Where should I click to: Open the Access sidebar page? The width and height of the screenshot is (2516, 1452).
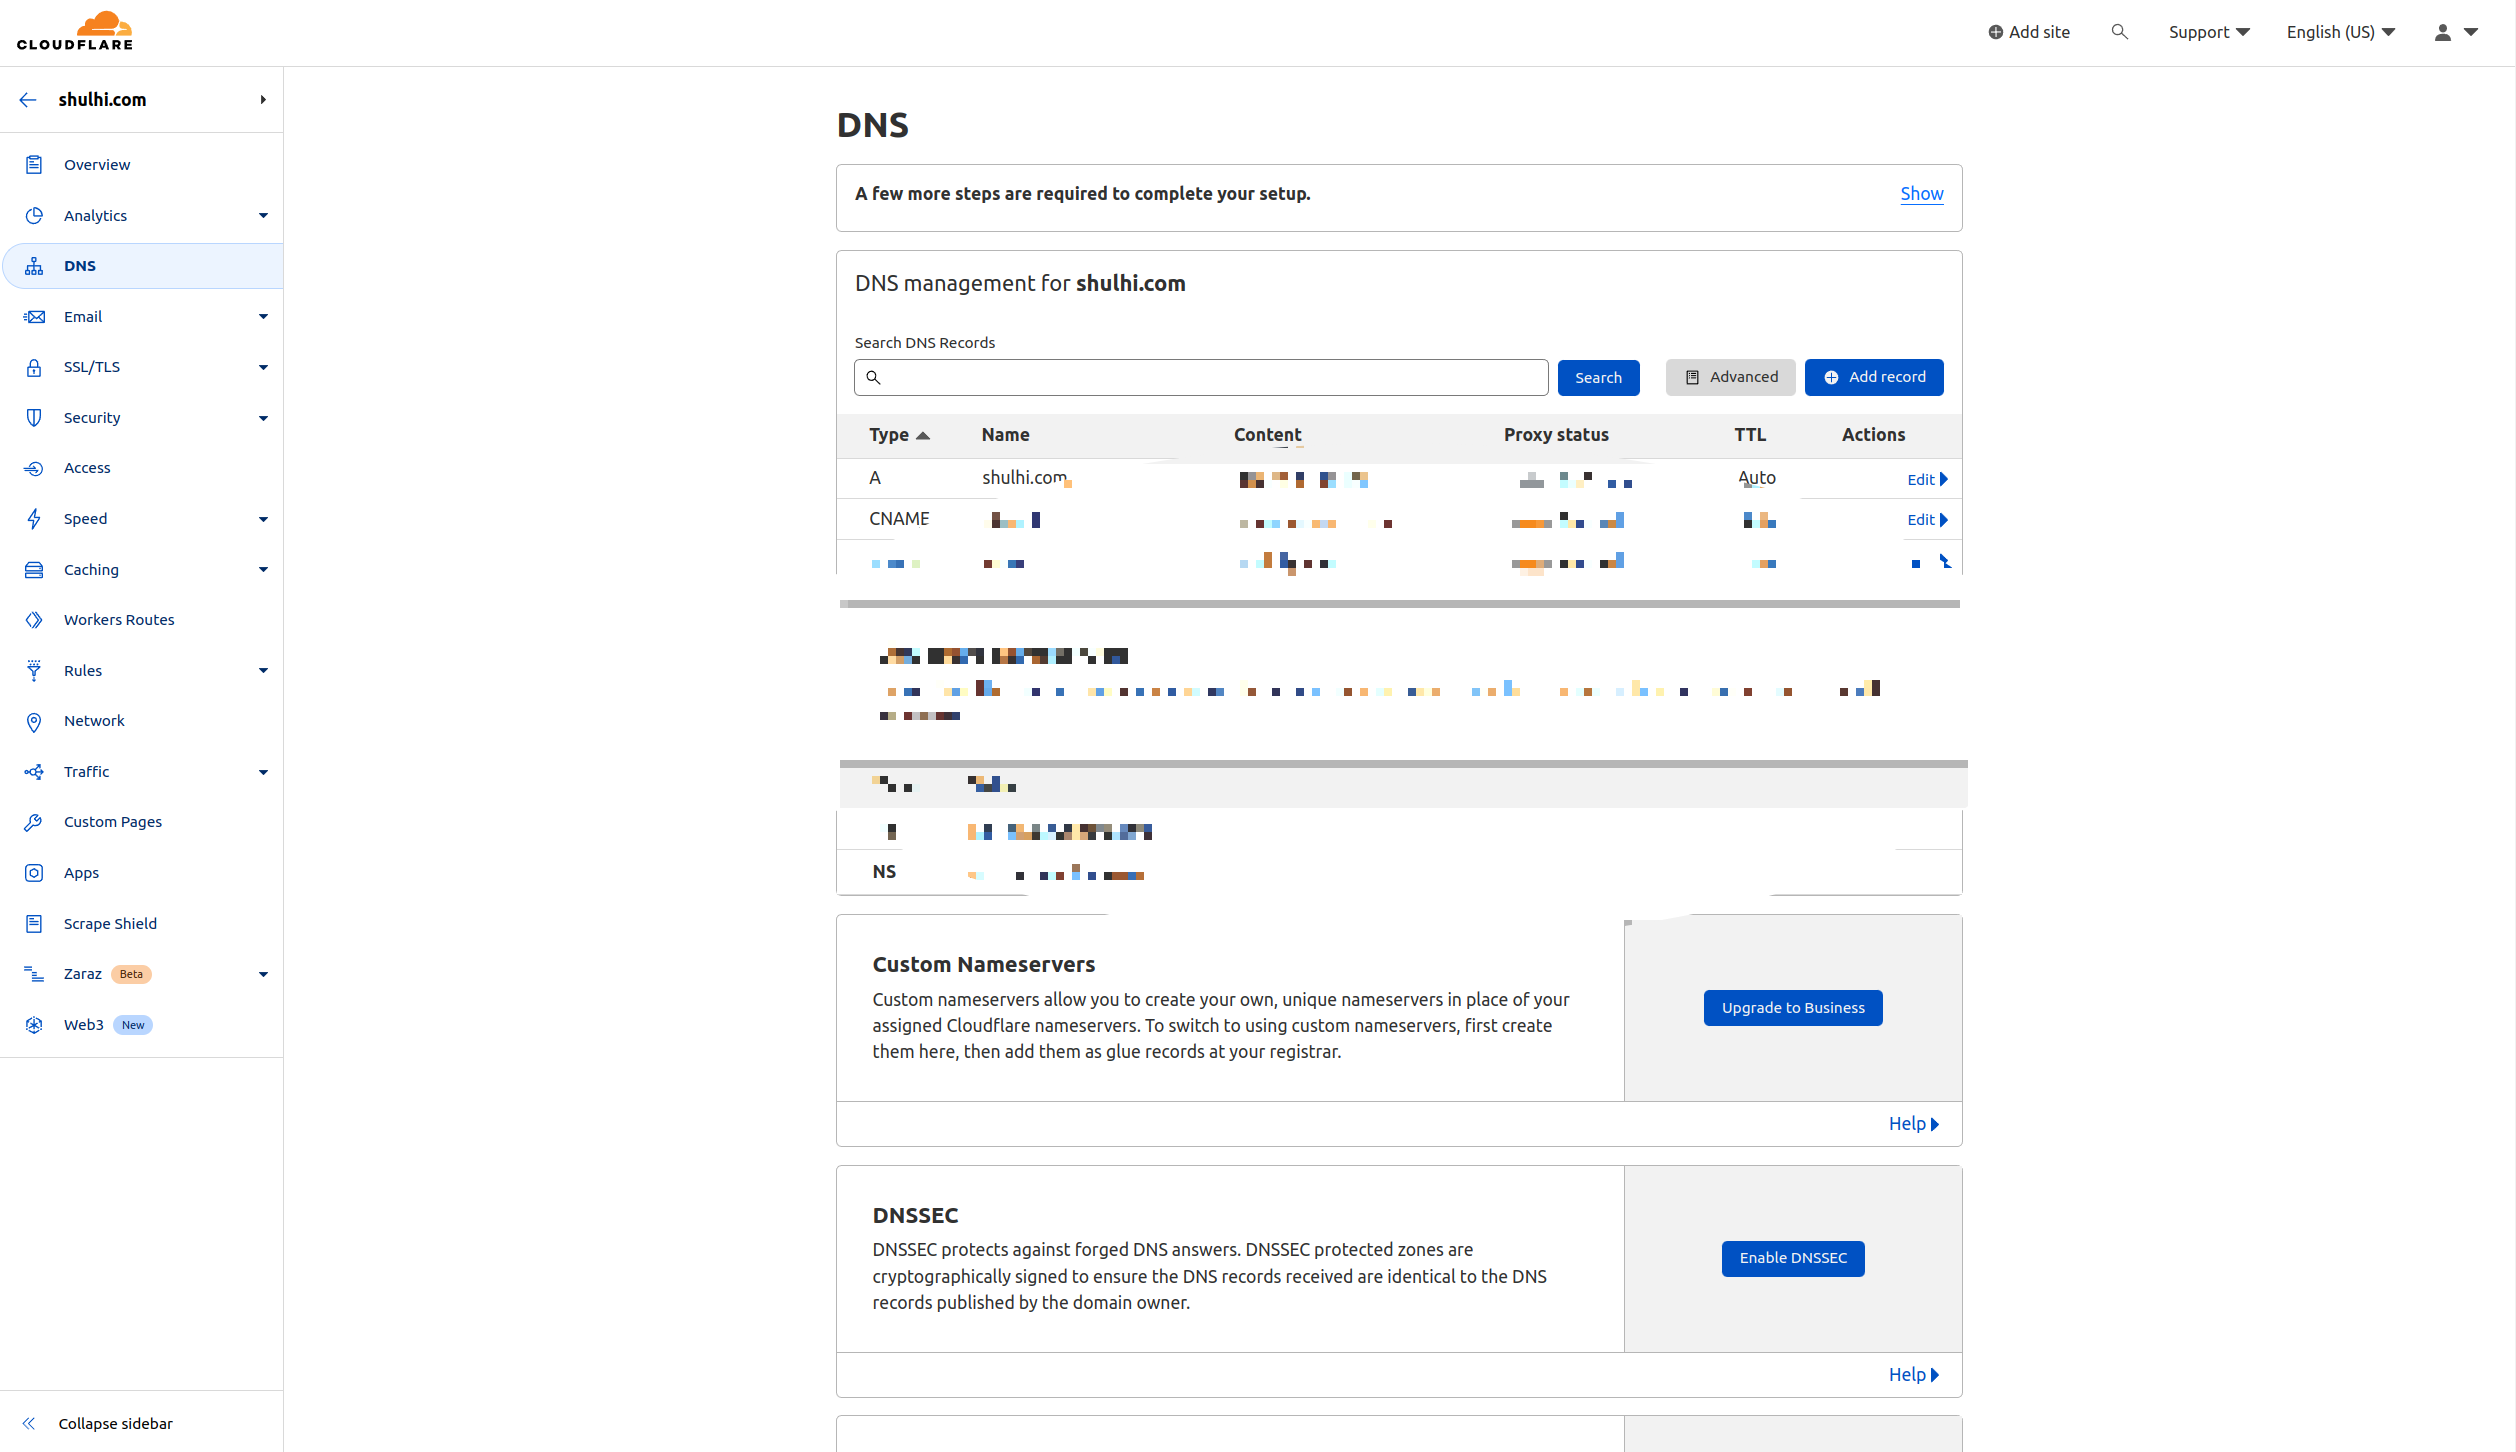tap(87, 468)
